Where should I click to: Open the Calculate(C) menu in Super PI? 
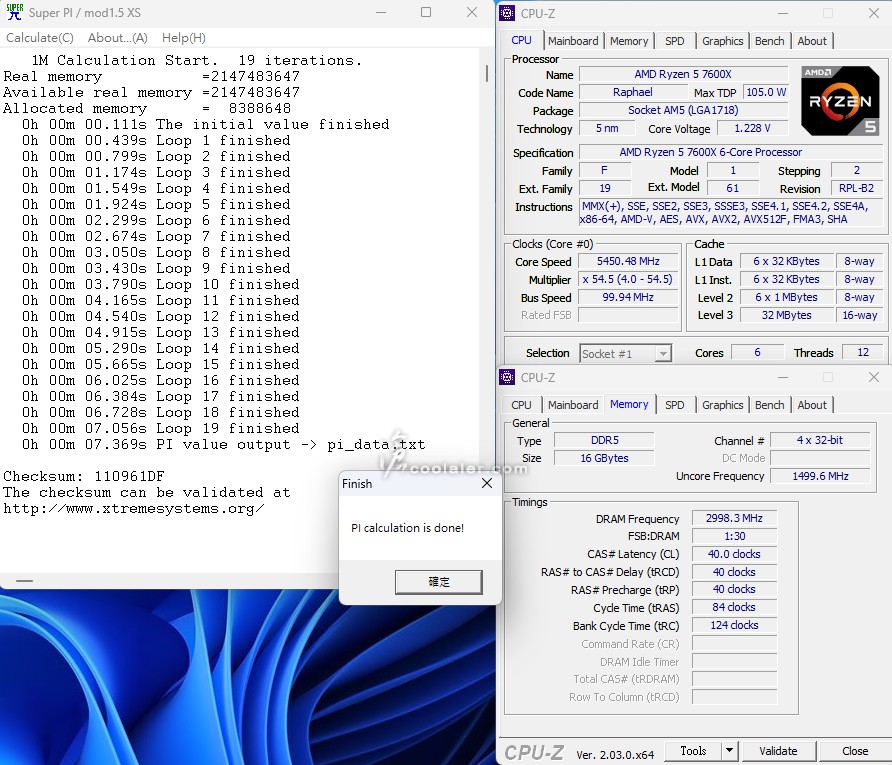coord(40,38)
